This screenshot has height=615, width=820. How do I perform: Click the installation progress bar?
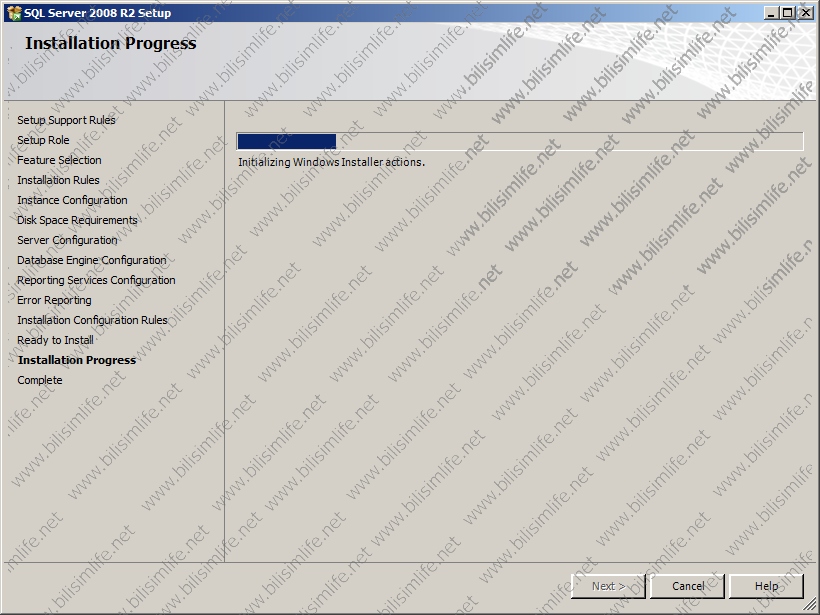click(x=520, y=141)
